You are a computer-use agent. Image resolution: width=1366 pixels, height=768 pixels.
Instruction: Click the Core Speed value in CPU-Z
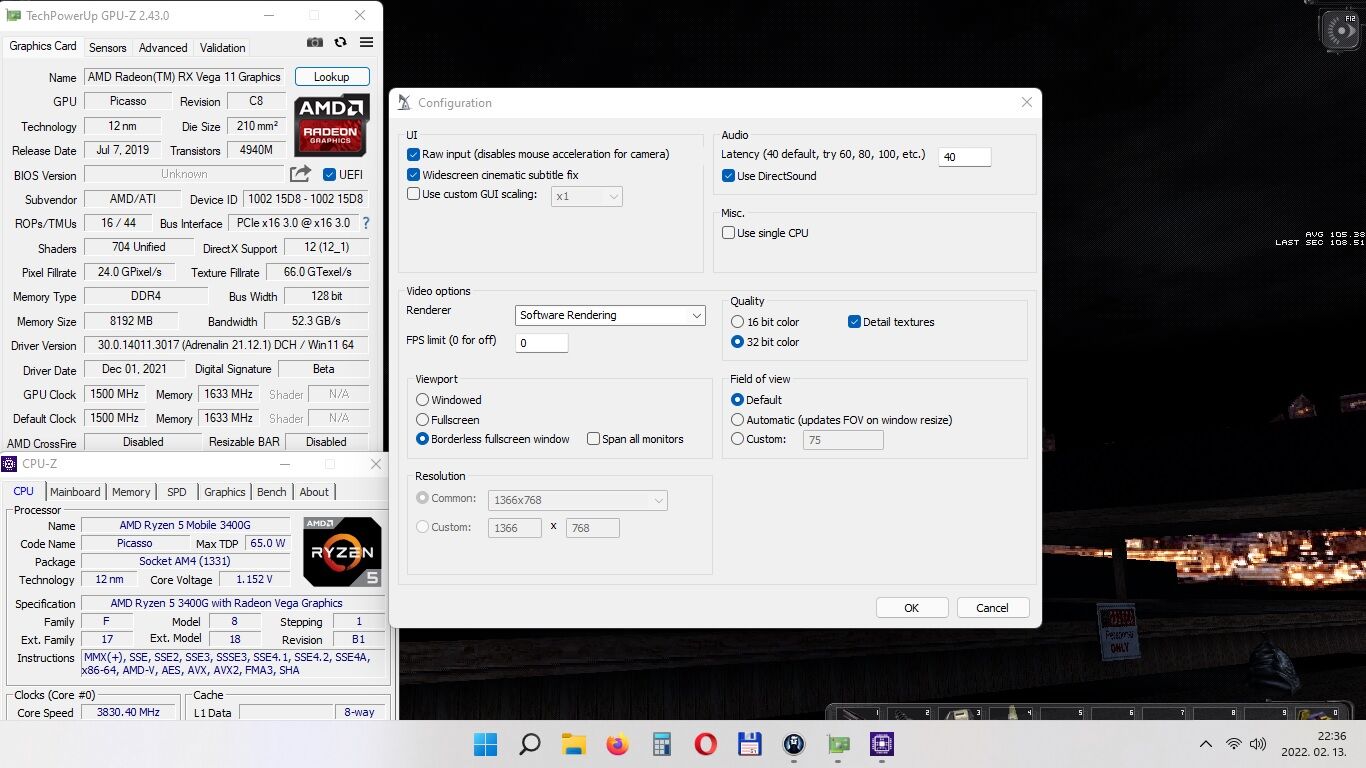point(128,712)
